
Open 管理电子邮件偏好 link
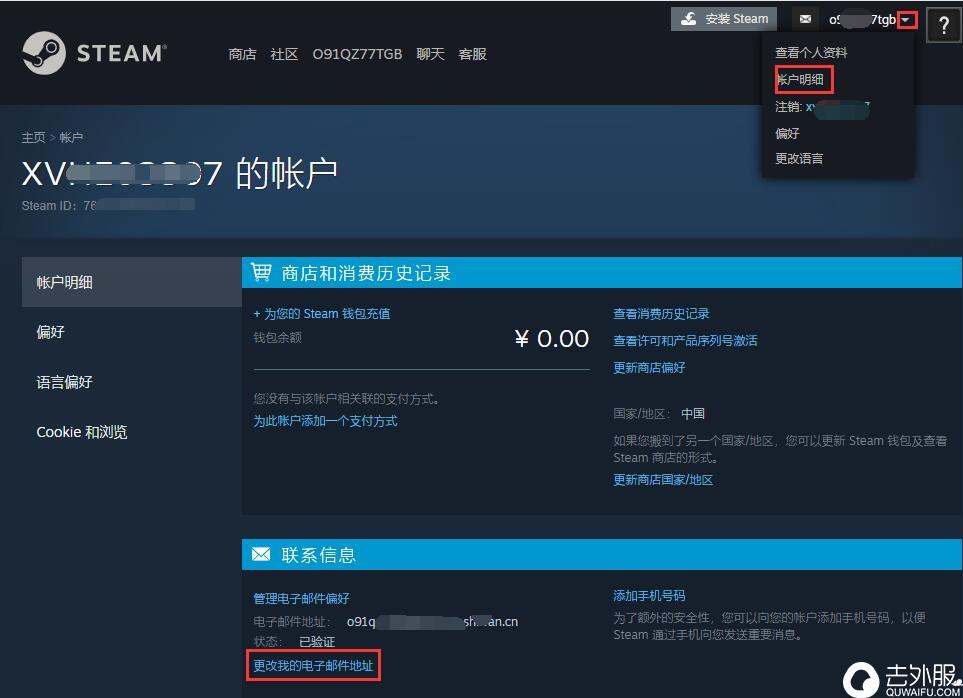pos(302,598)
